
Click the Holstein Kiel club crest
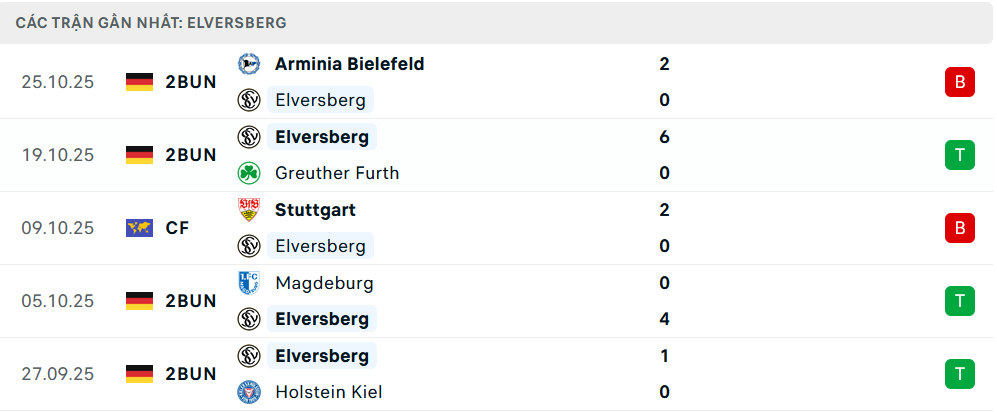point(249,392)
